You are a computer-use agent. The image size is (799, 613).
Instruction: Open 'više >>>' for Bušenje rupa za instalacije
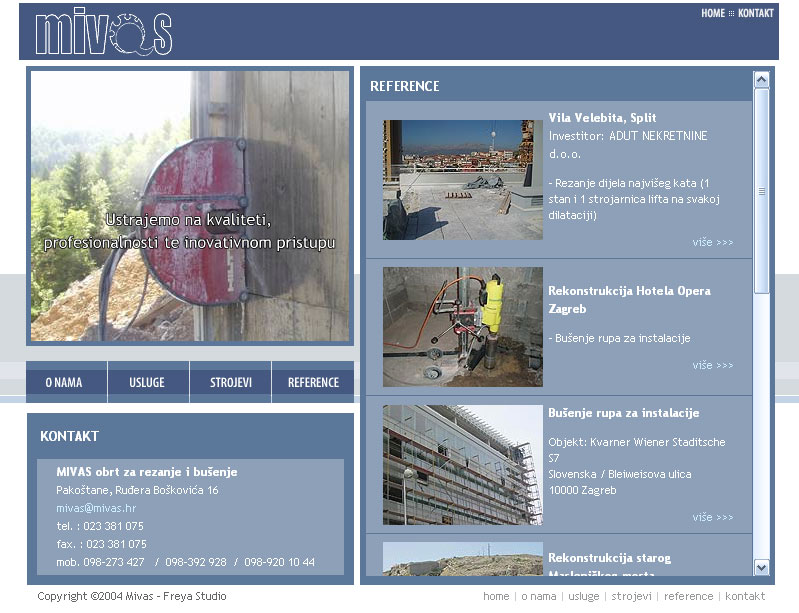(x=712, y=517)
